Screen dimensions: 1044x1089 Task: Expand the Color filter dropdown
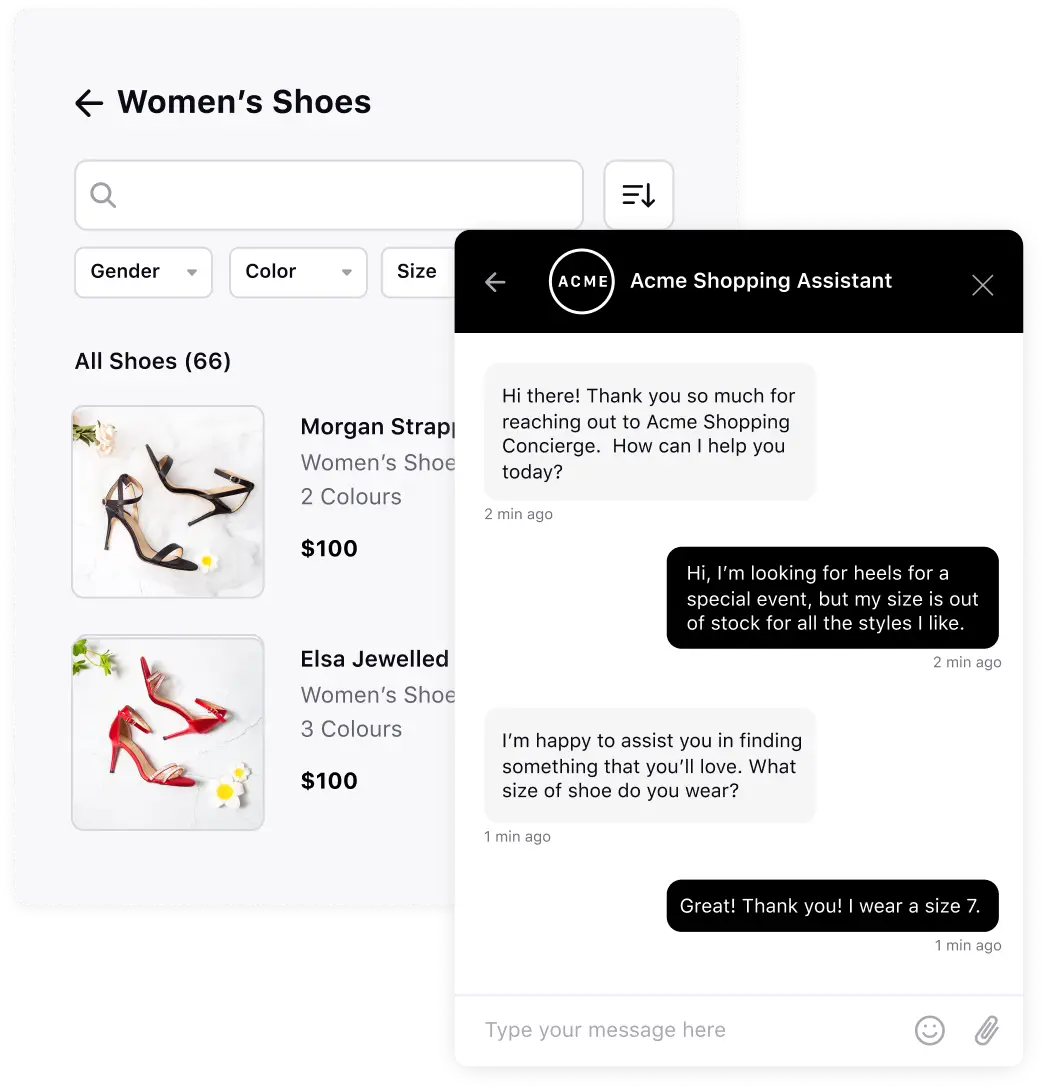[x=298, y=272]
